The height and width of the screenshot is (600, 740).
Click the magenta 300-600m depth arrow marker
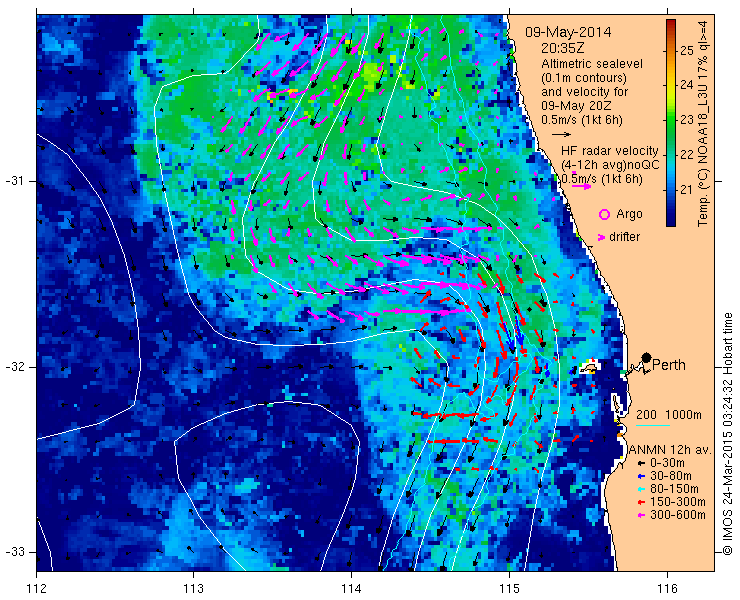coord(639,515)
